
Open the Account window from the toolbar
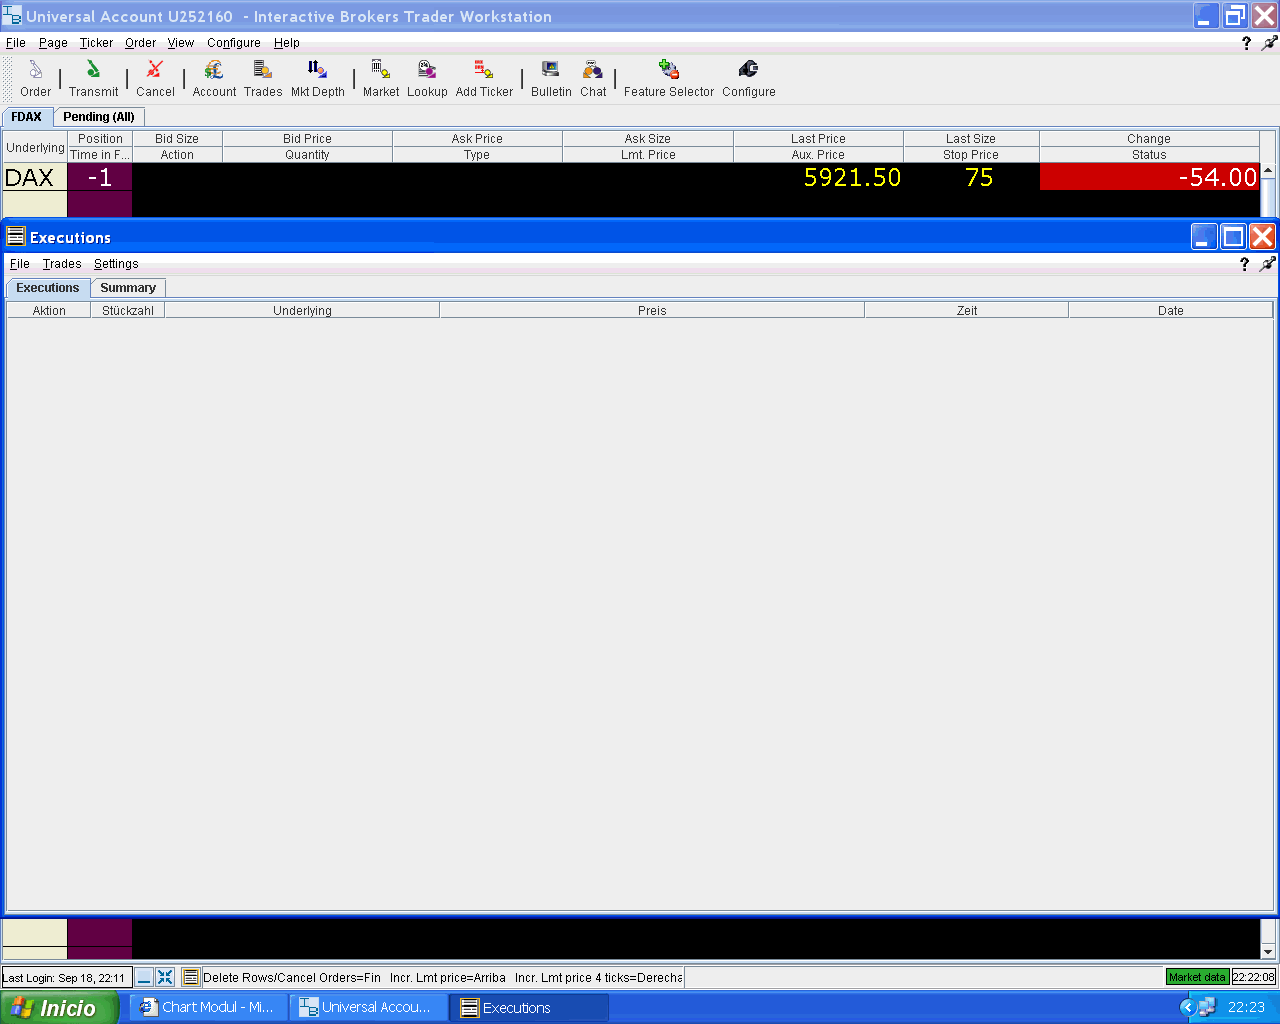(214, 78)
